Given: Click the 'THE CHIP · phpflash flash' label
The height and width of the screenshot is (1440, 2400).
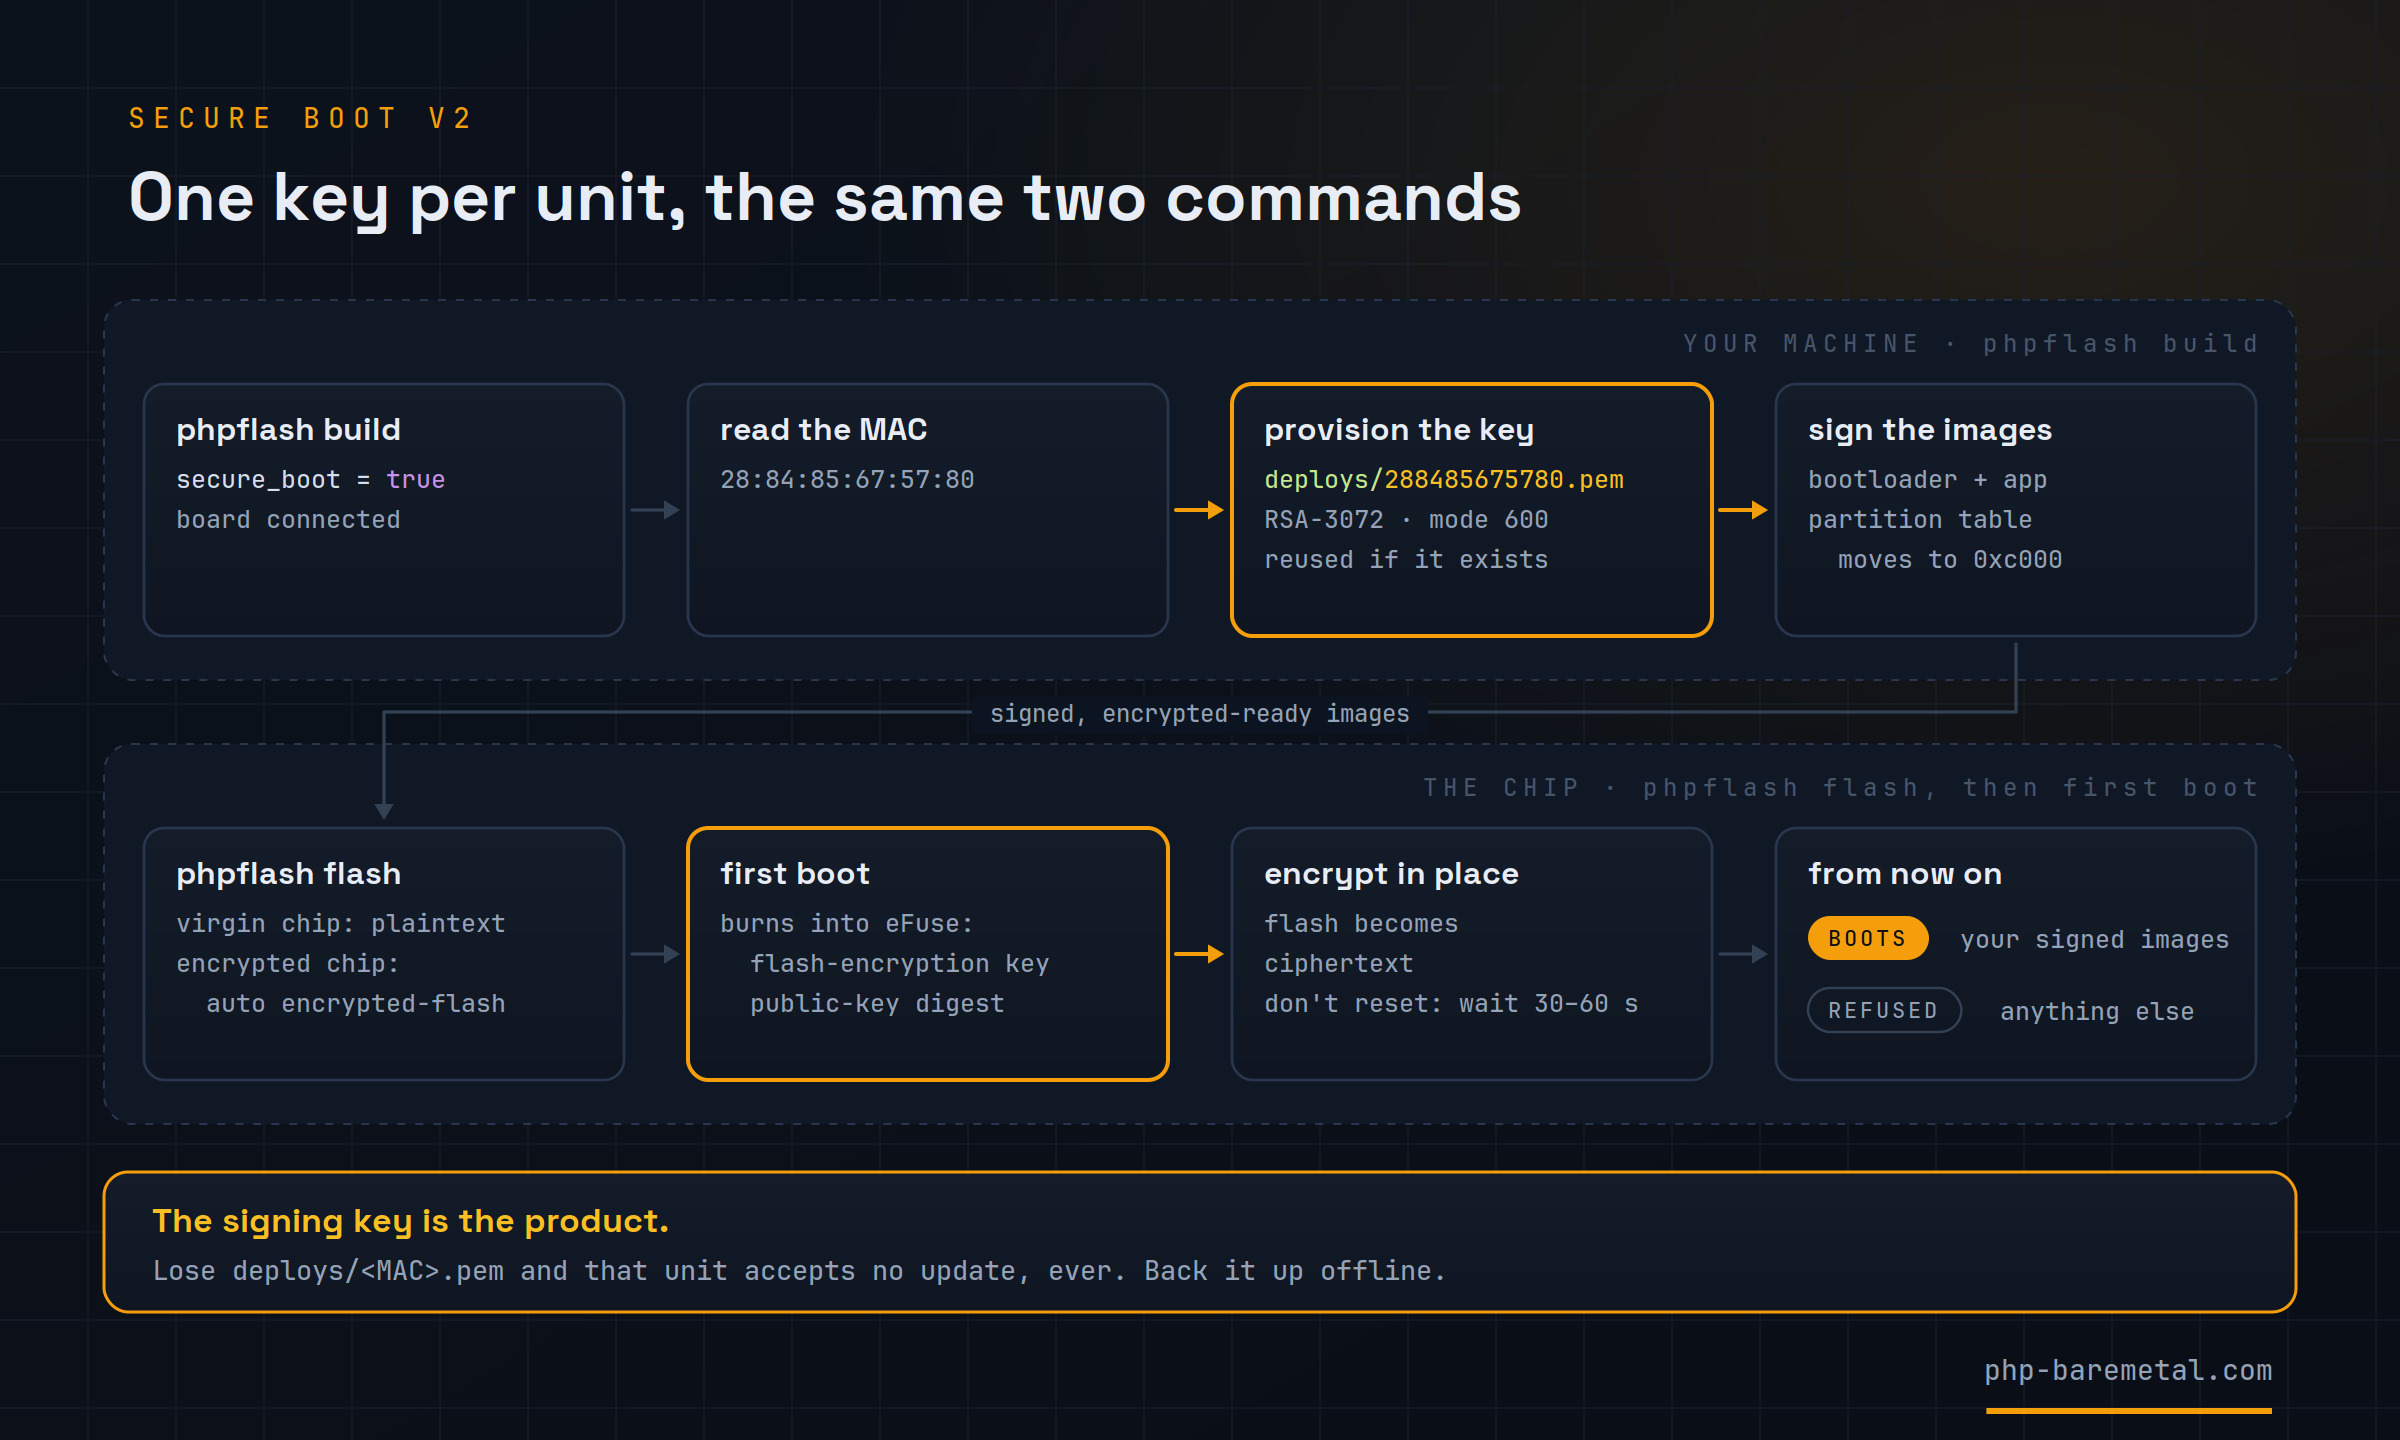Looking at the screenshot, I should tap(1840, 788).
